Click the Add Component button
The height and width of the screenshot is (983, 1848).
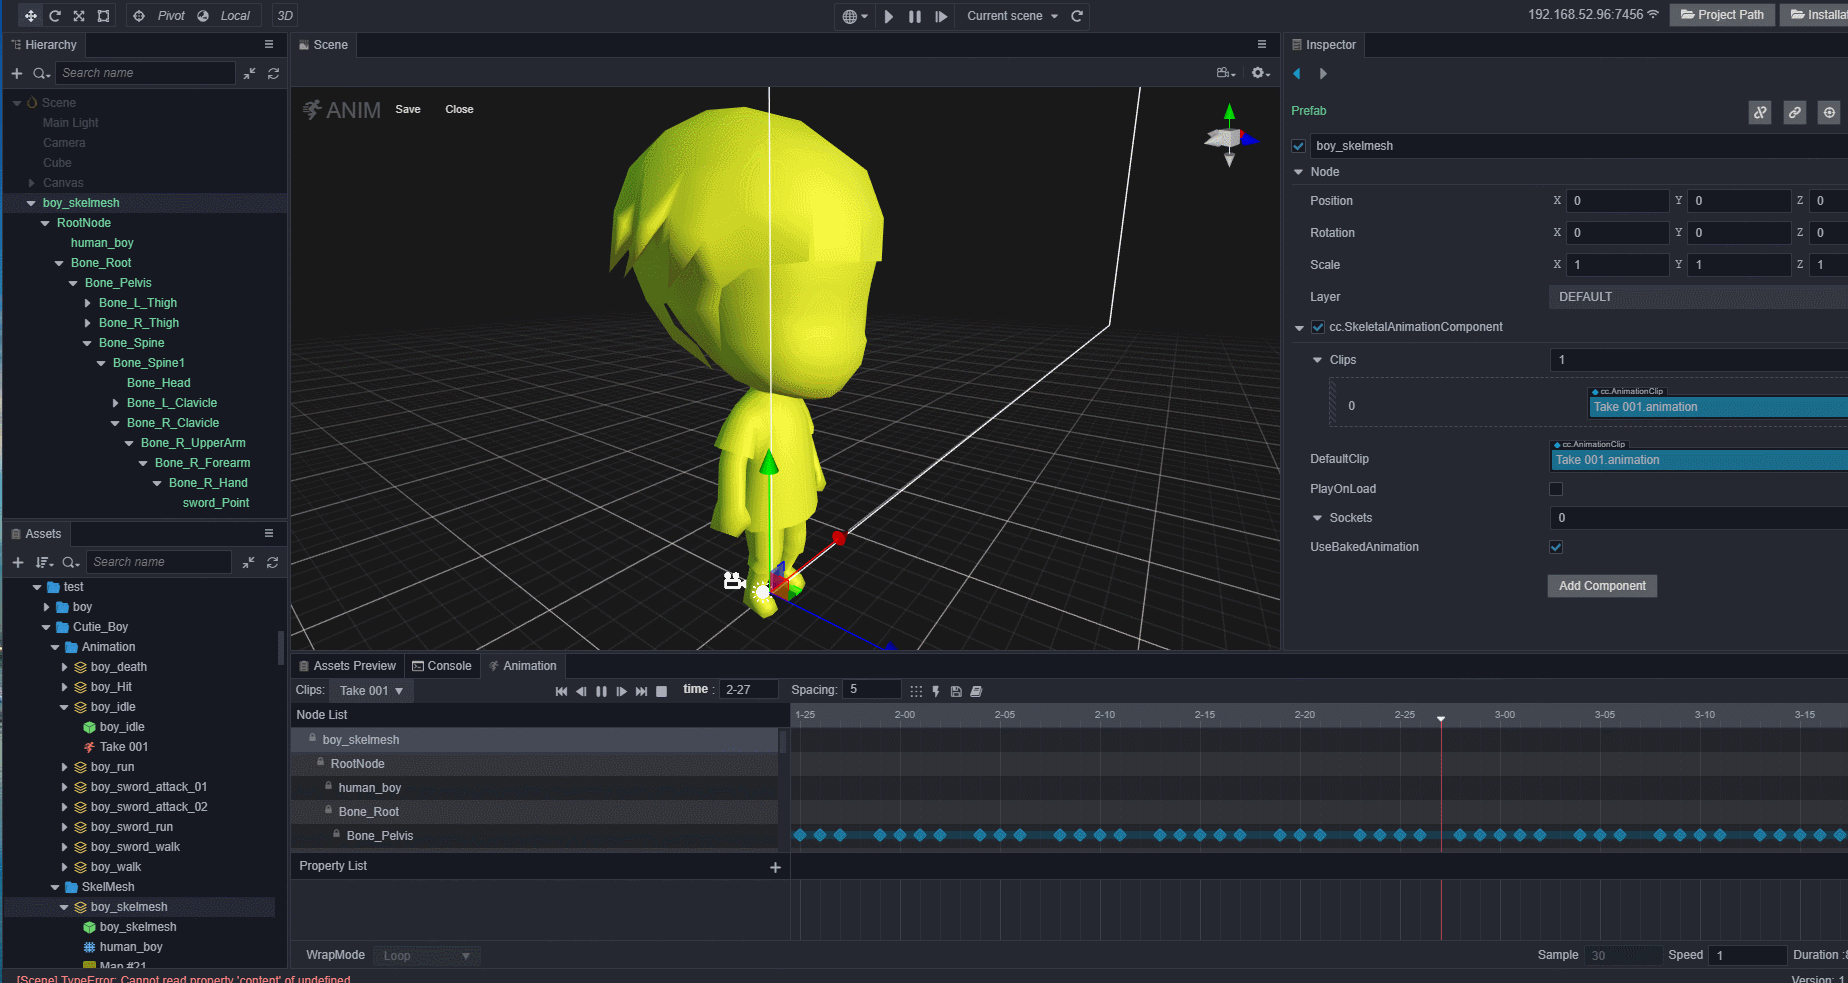point(1601,586)
